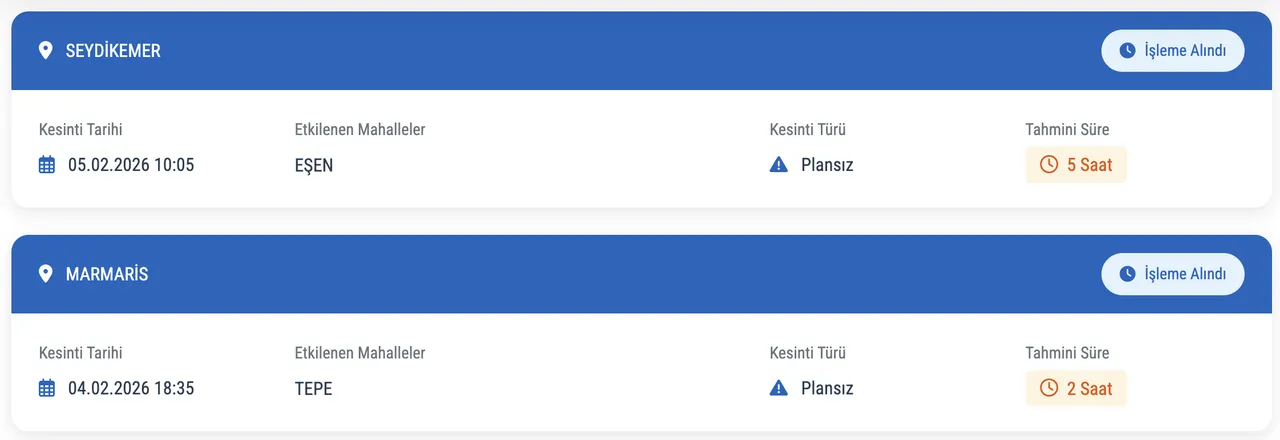
Task: Click the calendar icon next to 04.02.2026 18:35
Action: 47,389
